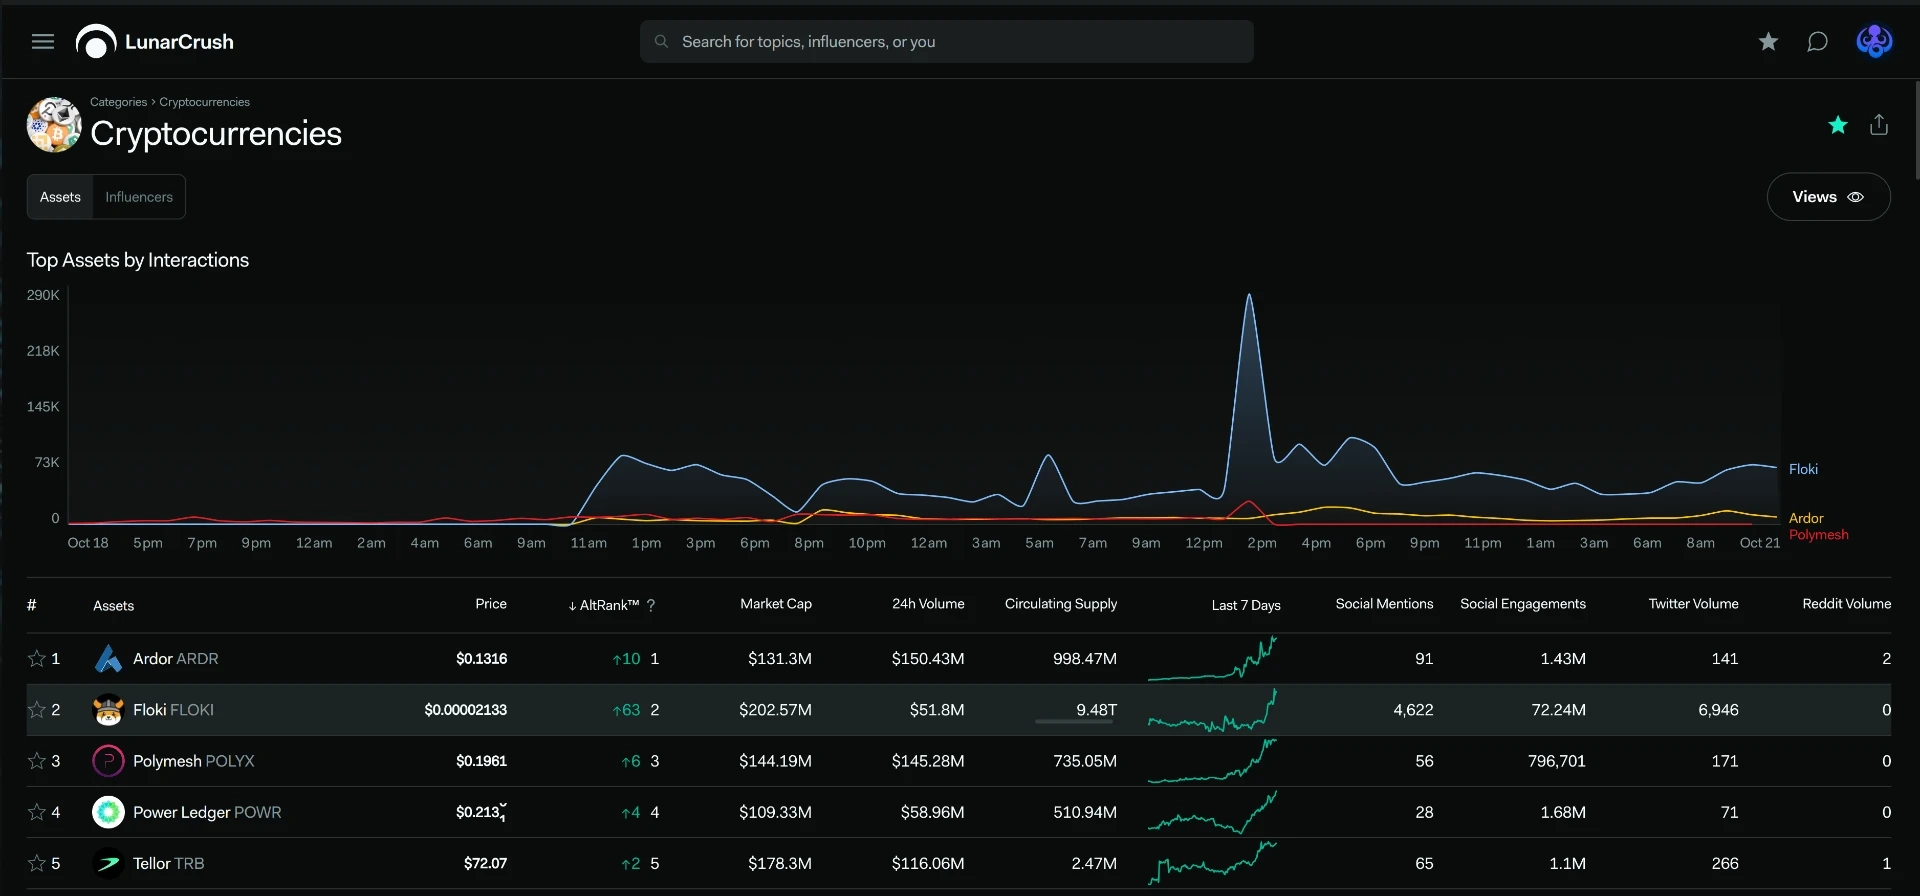Open the user profile avatar
Screen dimensions: 1920x896
[1874, 42]
